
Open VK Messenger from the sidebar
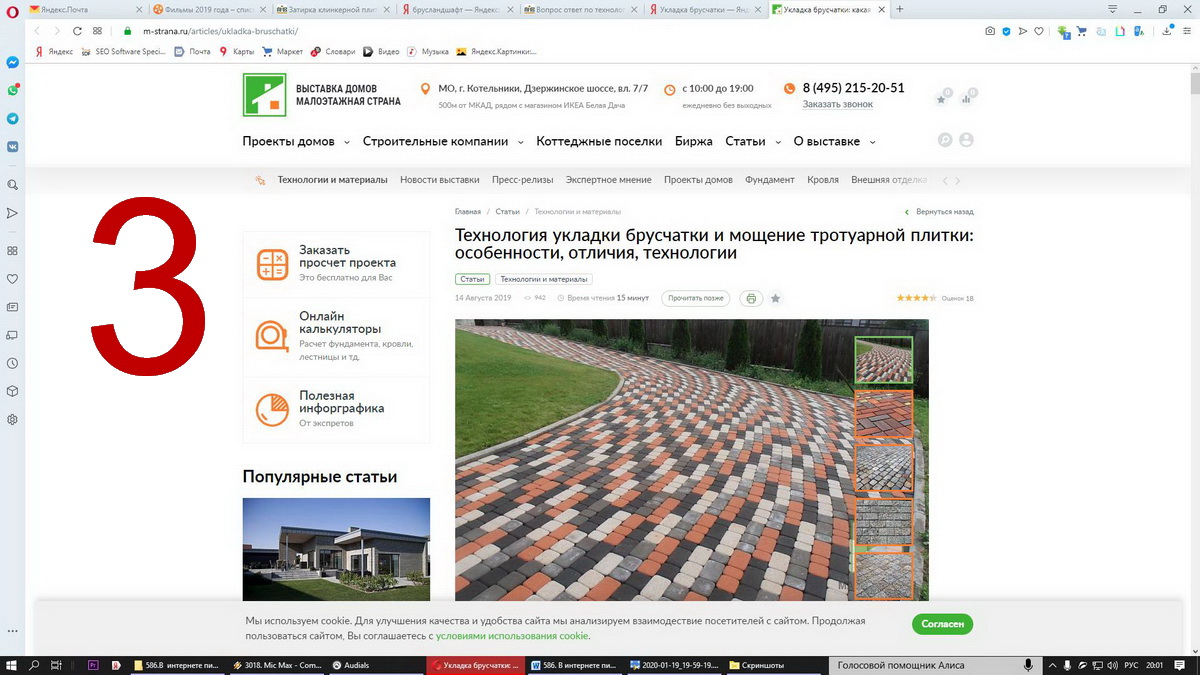(13, 147)
